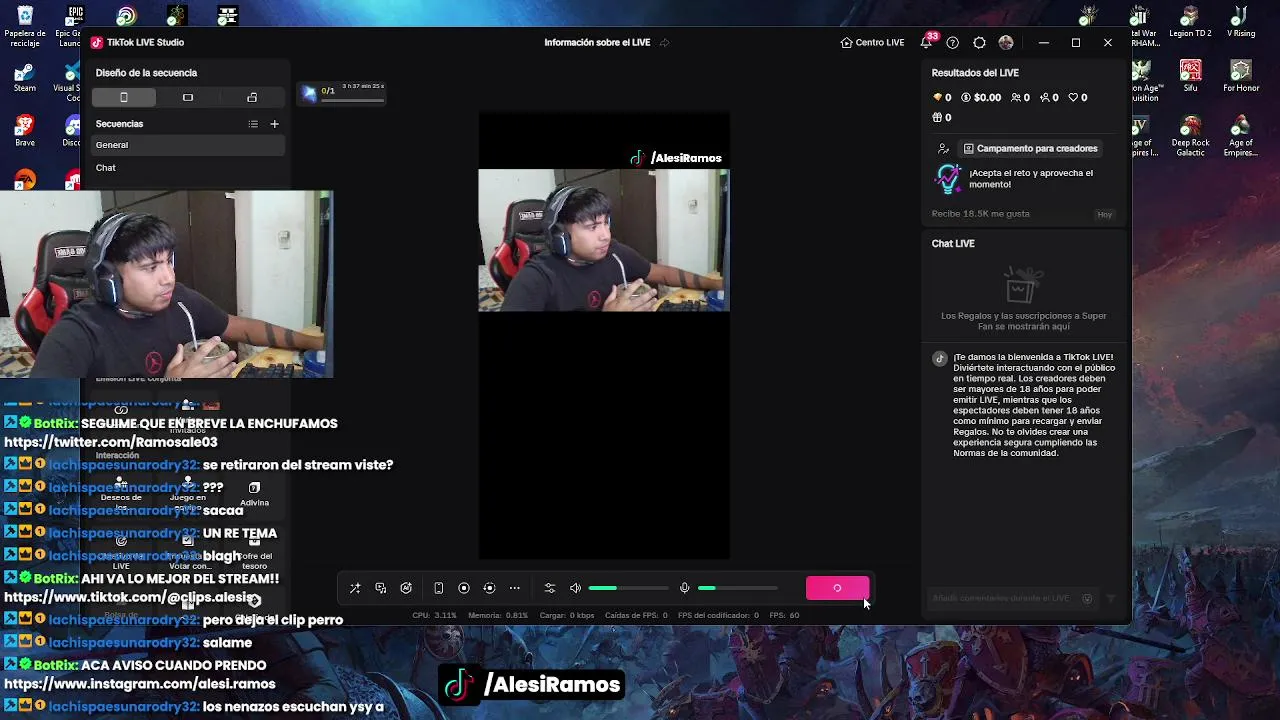Select landscape layout in Diseño de la secuencia
This screenshot has height=720, width=1280.
[188, 97]
